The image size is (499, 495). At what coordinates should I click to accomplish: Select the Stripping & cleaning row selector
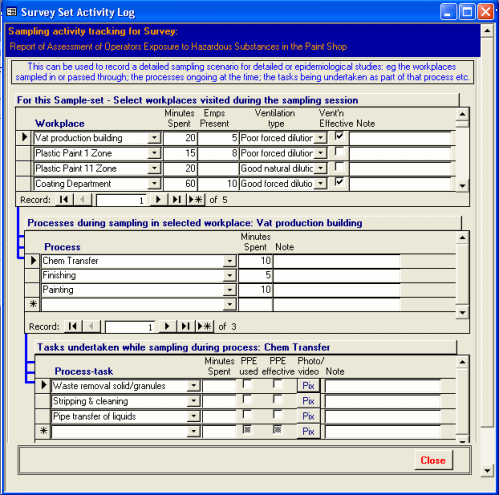43,401
